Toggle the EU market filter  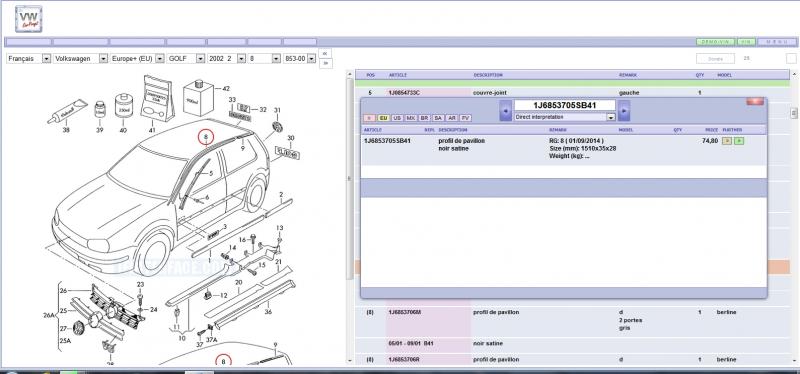383,118
